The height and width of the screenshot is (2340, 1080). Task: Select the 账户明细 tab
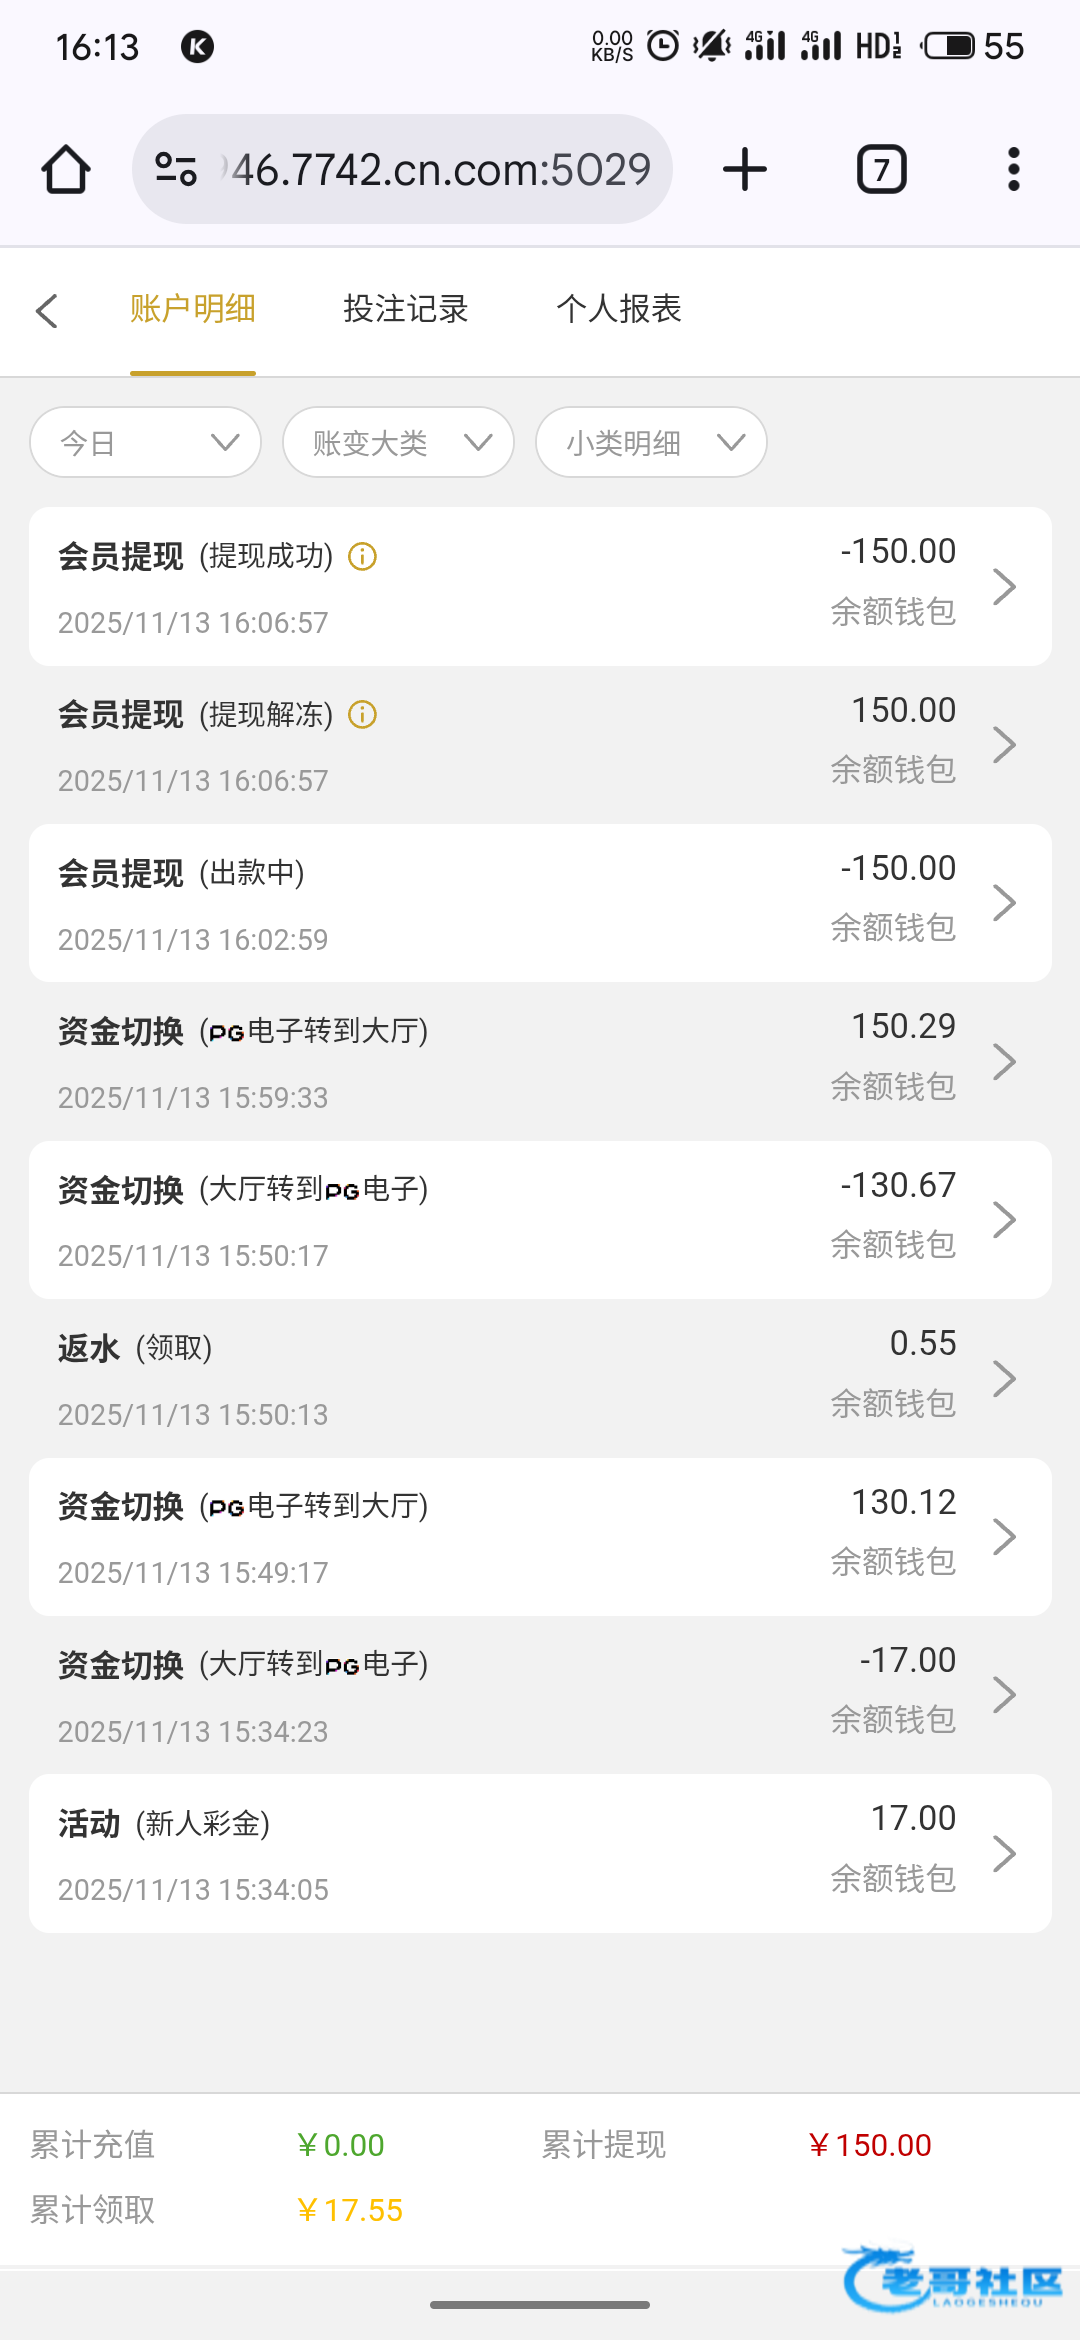pyautogui.click(x=193, y=309)
